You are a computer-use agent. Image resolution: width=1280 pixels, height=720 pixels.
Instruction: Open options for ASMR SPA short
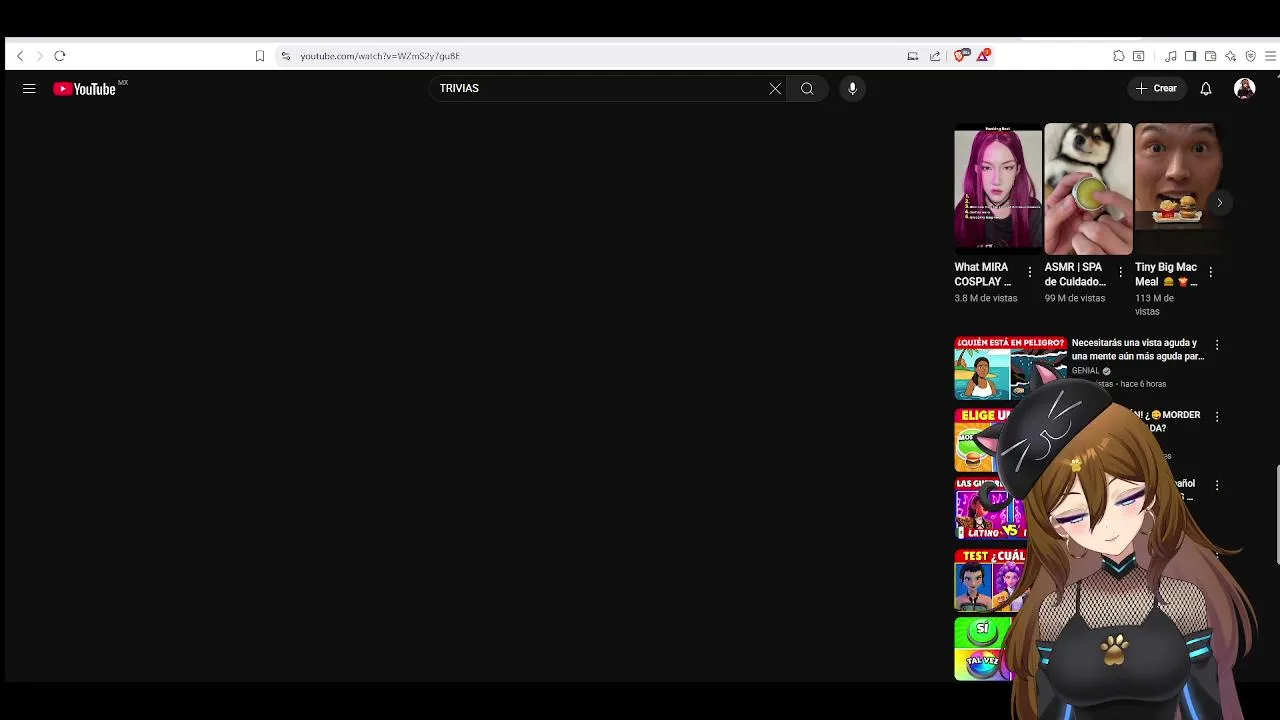1120,272
